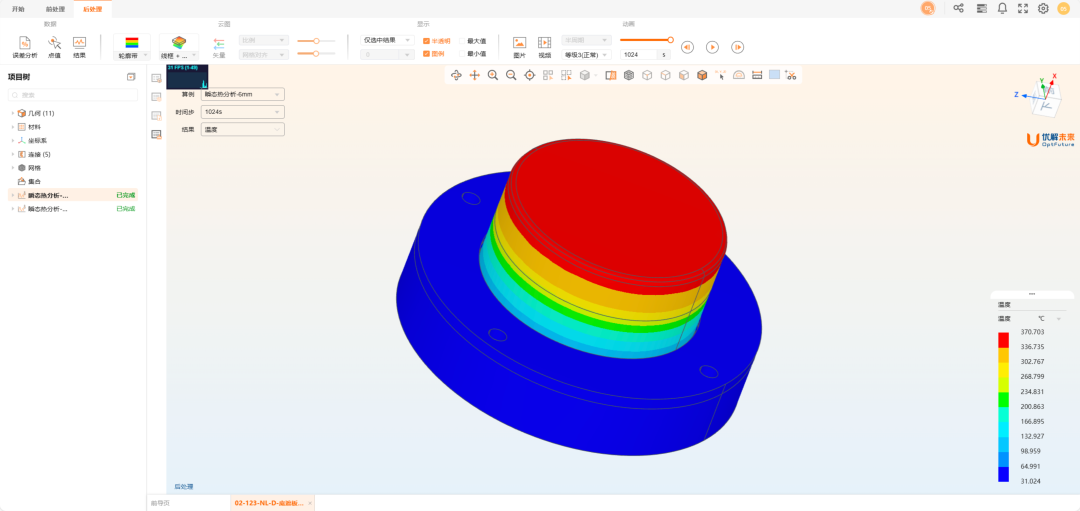Activate the rotate view tool
Screen dimensions: 1080x511
point(456,75)
